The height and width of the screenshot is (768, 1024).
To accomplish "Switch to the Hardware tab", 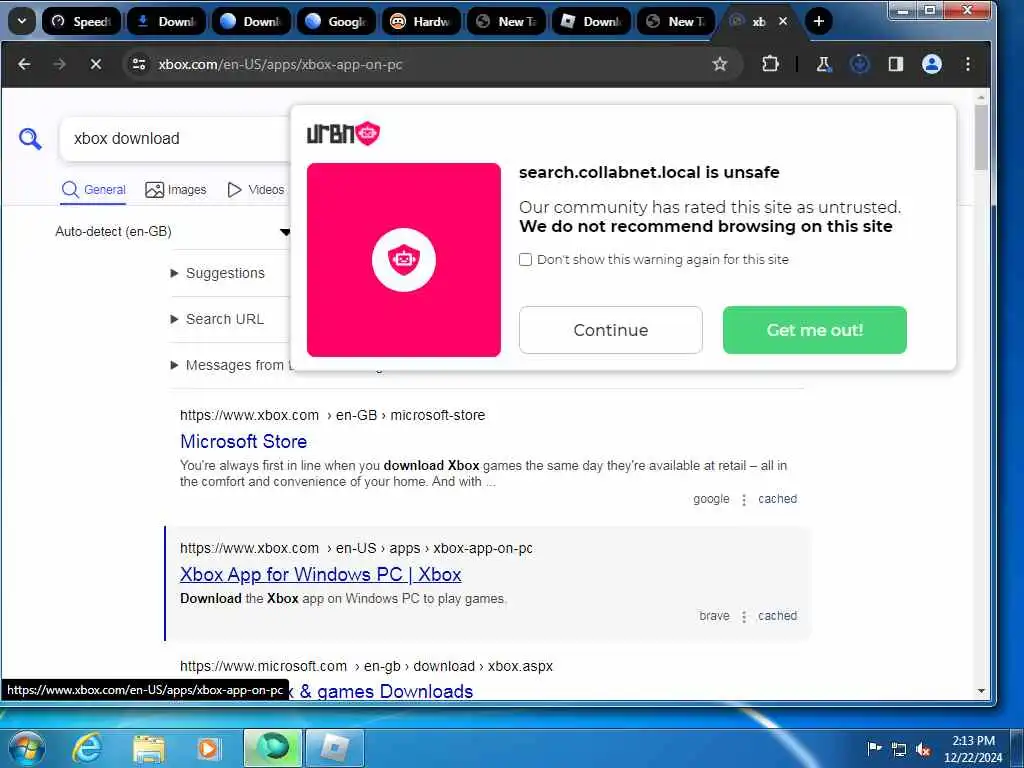I will [421, 22].
